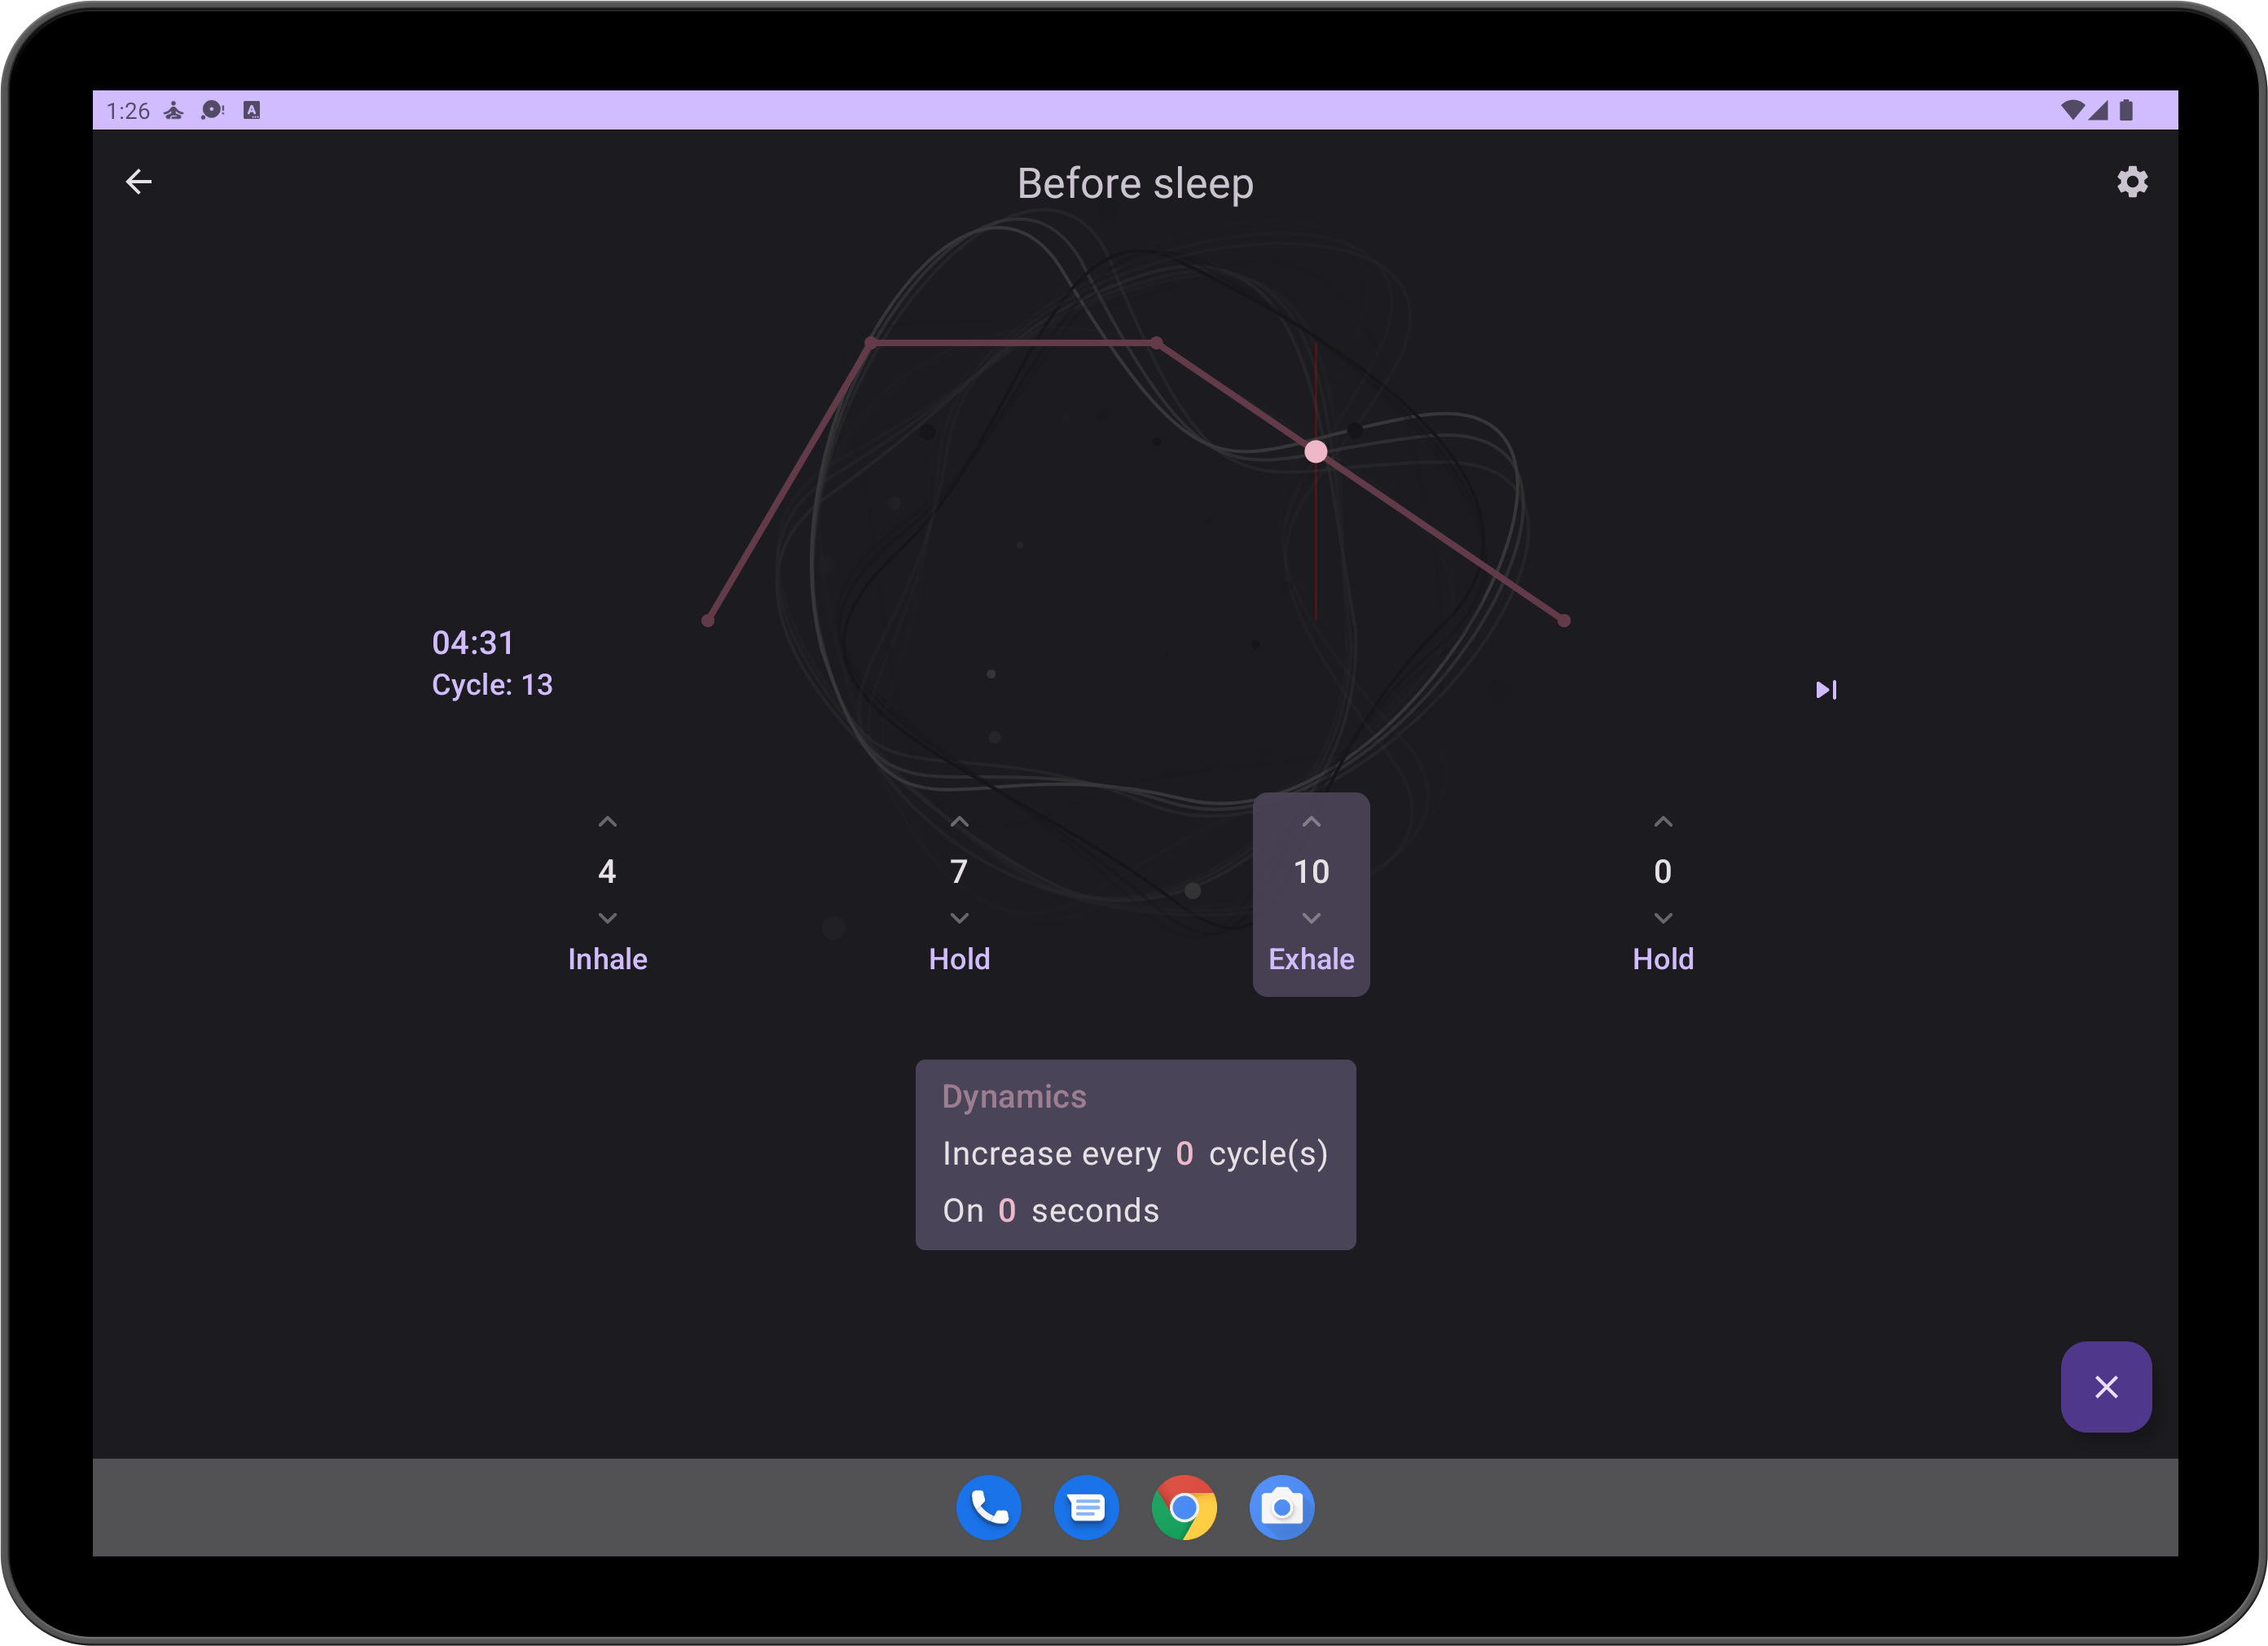Screen dimensions: 2268x1646
Task: Increase Exhale value with up chevron
Action: coord(1311,822)
